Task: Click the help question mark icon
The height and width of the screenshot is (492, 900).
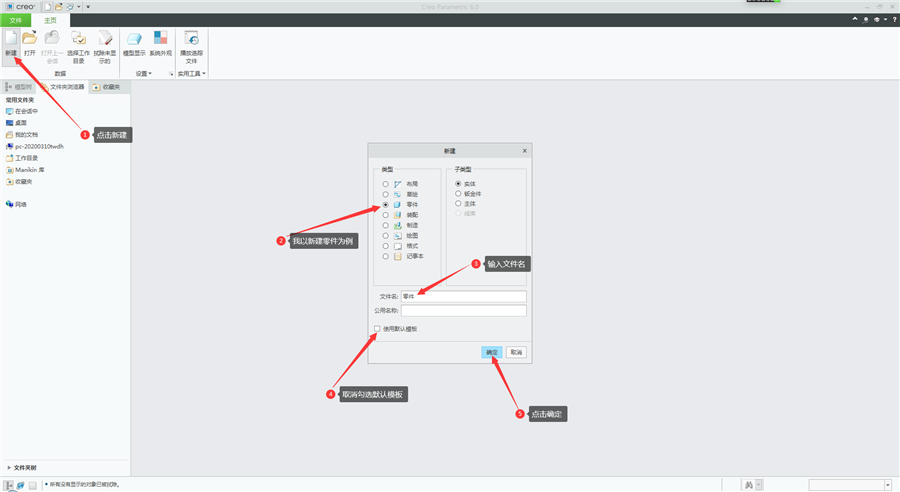Action: (894, 20)
